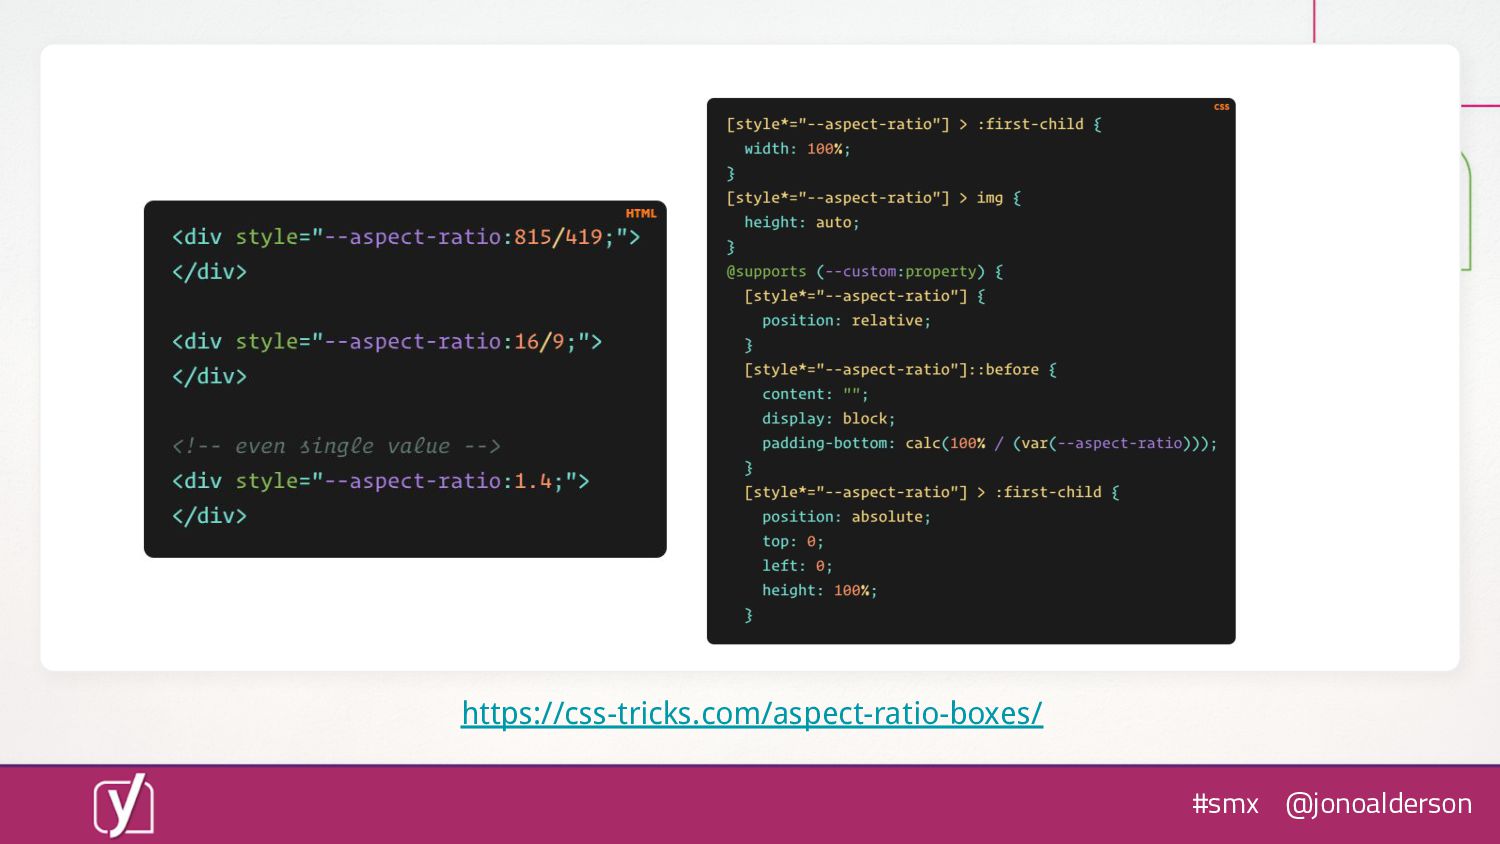Open the css-tricks aspect-ratio-boxes link
This screenshot has height=844, width=1500.
pos(752,713)
